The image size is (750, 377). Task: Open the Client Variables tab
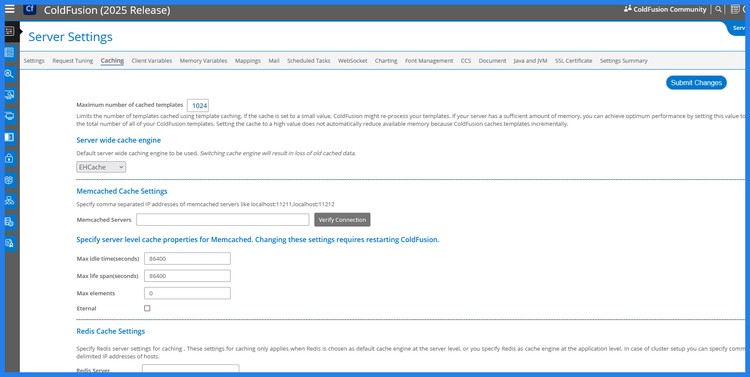click(152, 61)
